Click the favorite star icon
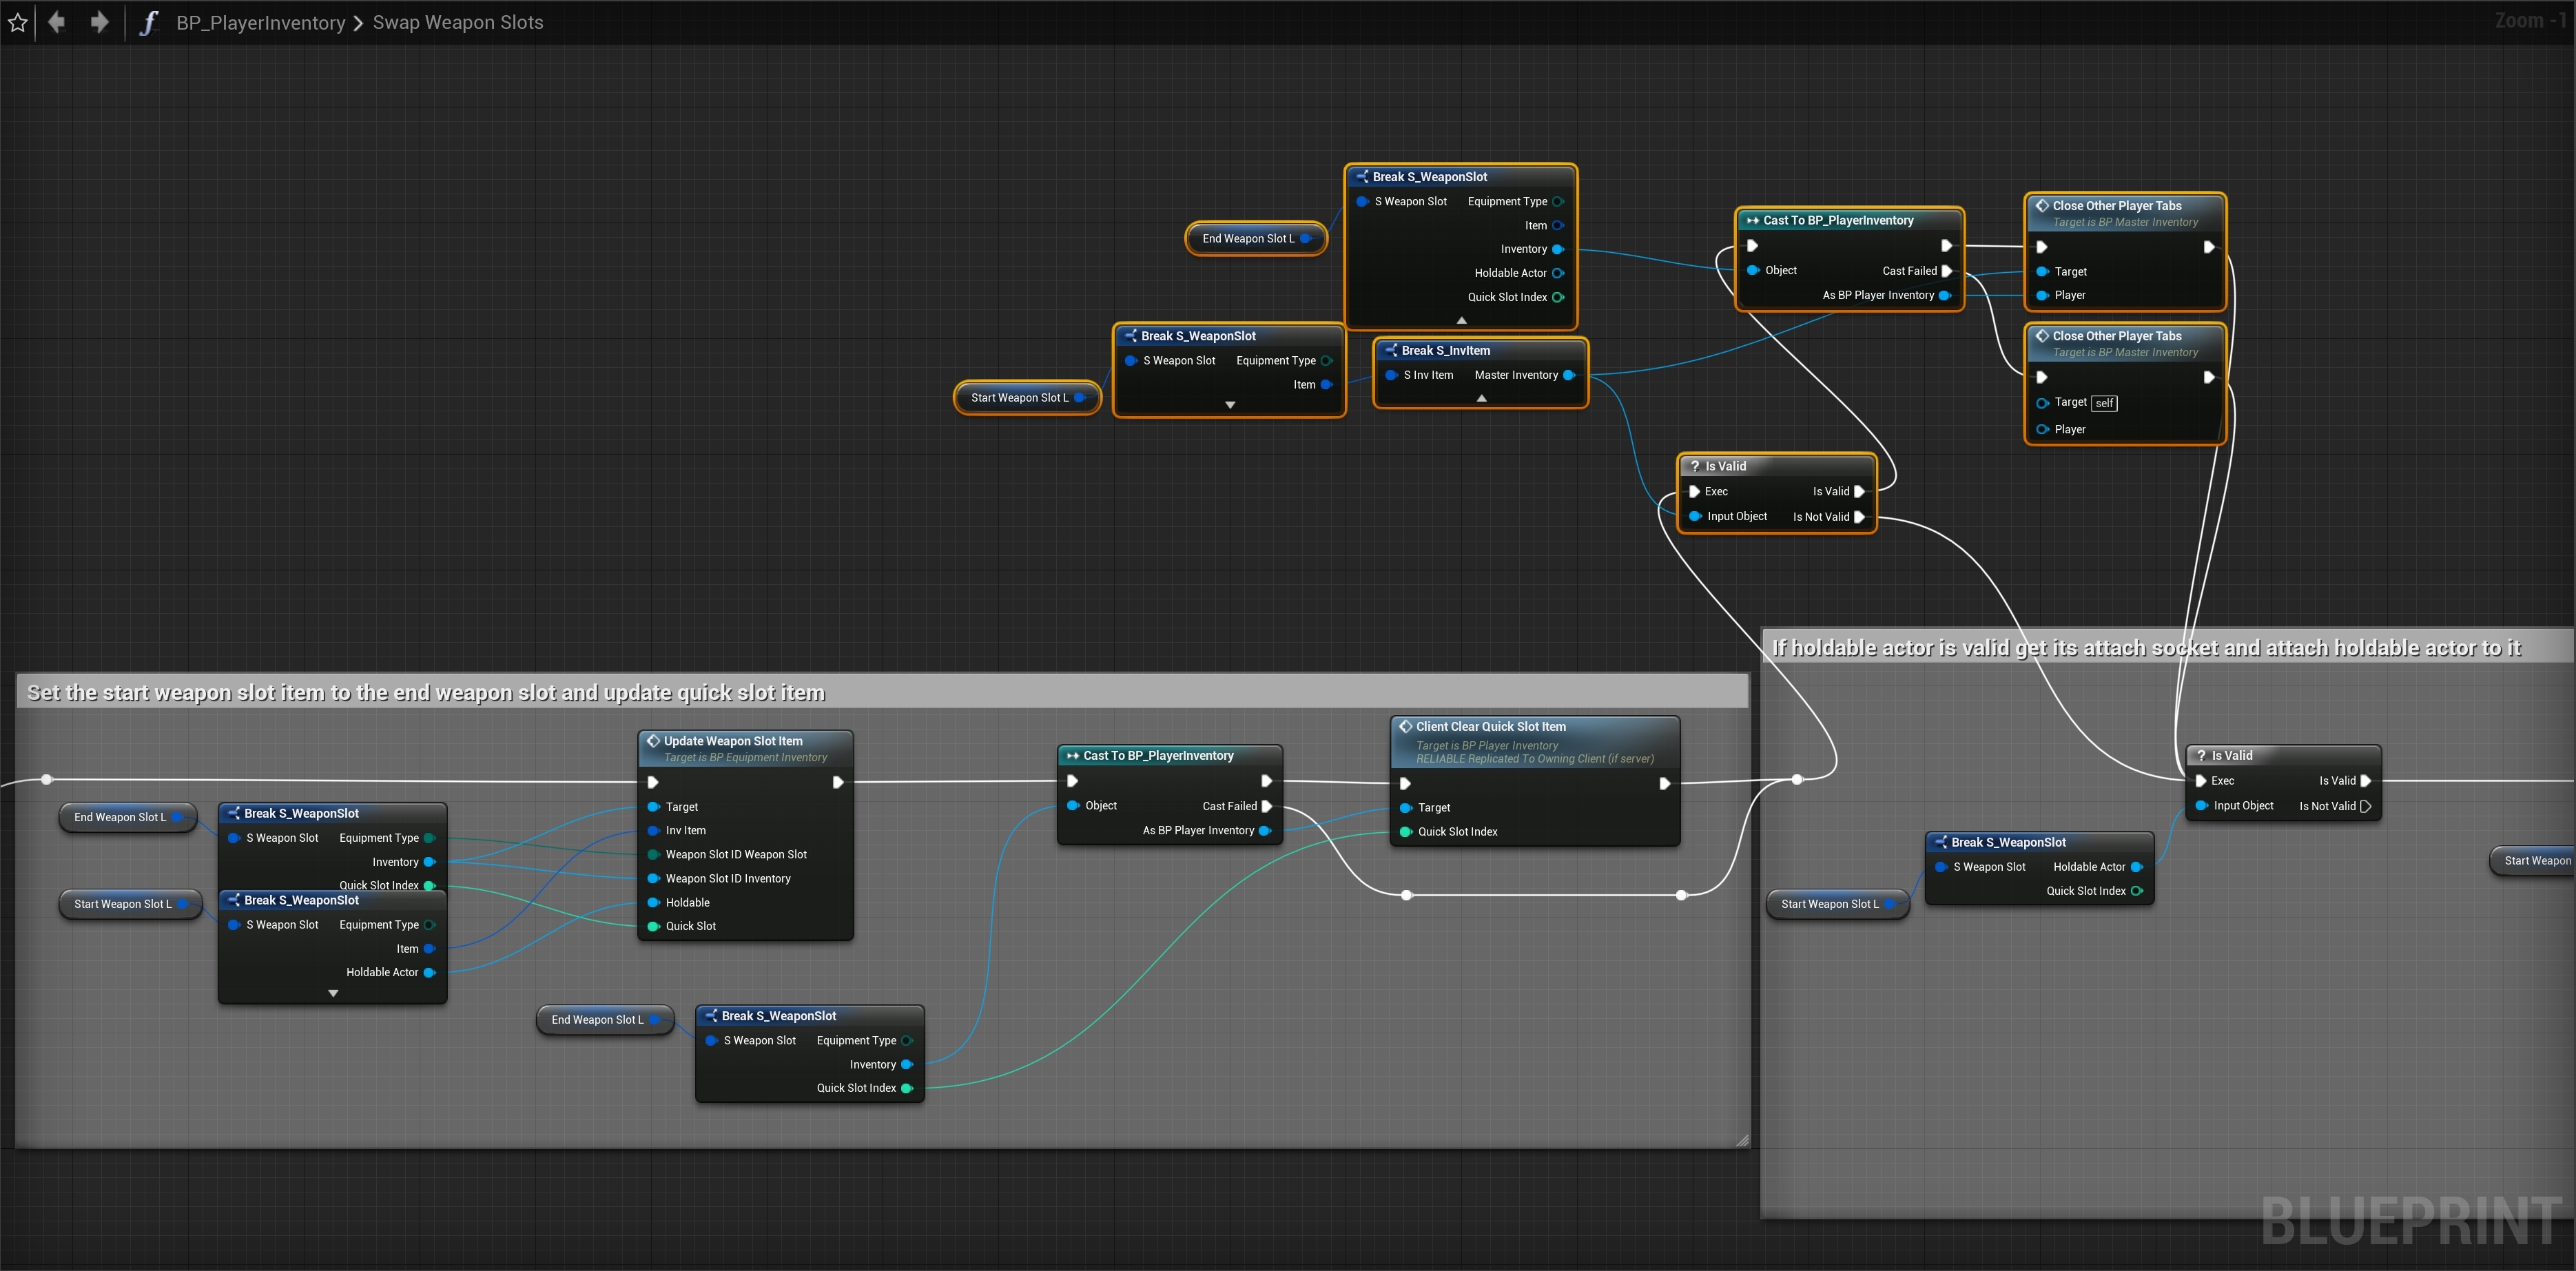Viewport: 2576px width, 1271px height. (x=17, y=22)
